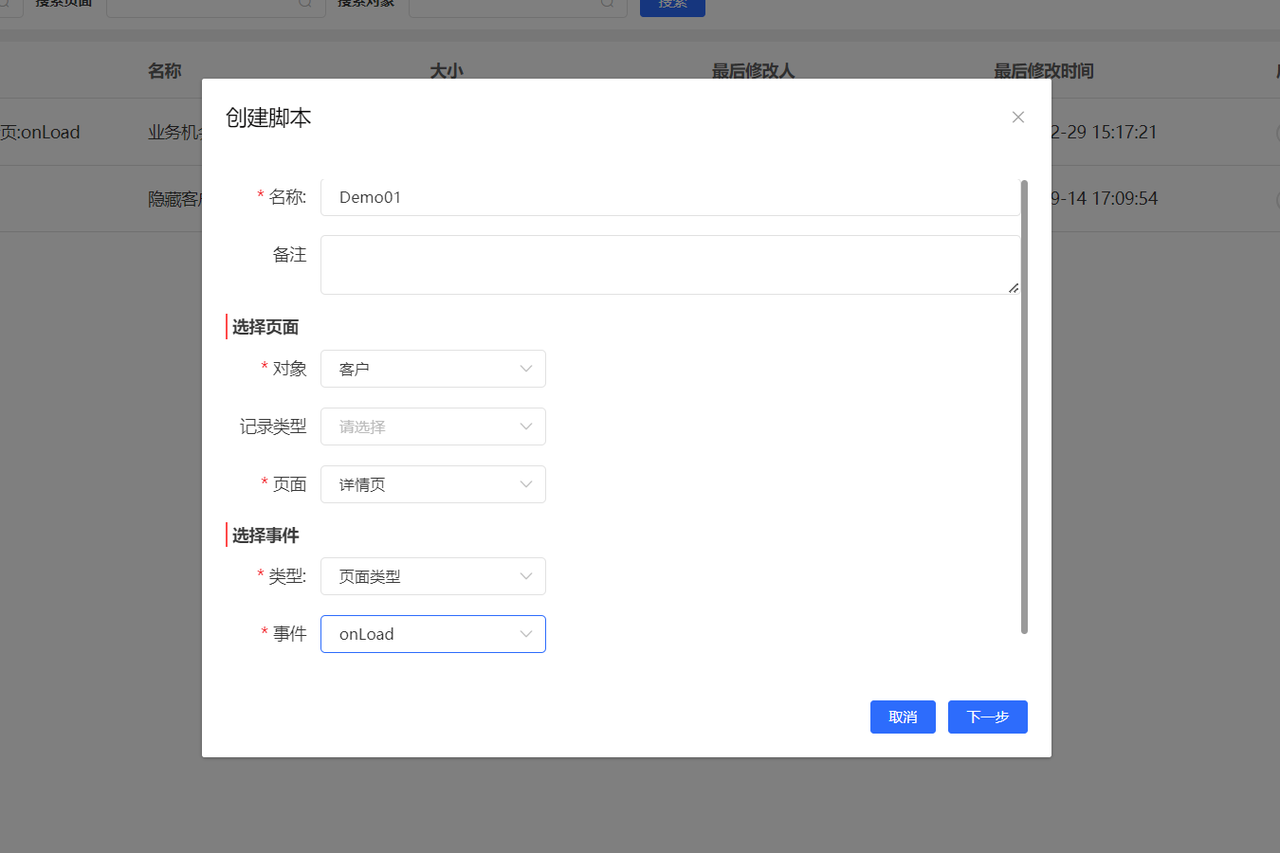Viewport: 1280px width, 853px height.
Task: Click the 大小 column header
Action: point(446,71)
